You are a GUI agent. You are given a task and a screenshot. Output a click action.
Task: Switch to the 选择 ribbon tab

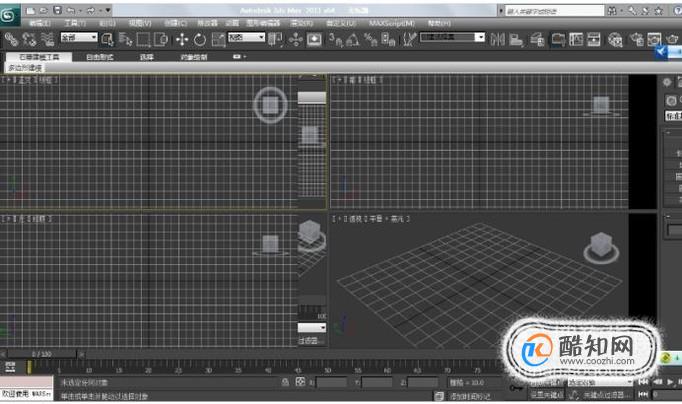point(146,57)
